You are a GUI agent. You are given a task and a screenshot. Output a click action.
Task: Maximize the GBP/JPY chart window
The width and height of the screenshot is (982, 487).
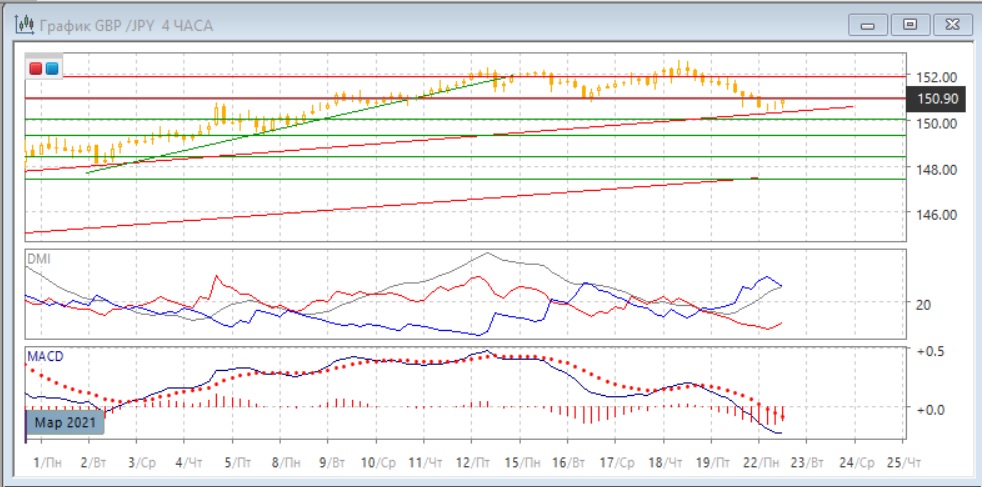[910, 24]
